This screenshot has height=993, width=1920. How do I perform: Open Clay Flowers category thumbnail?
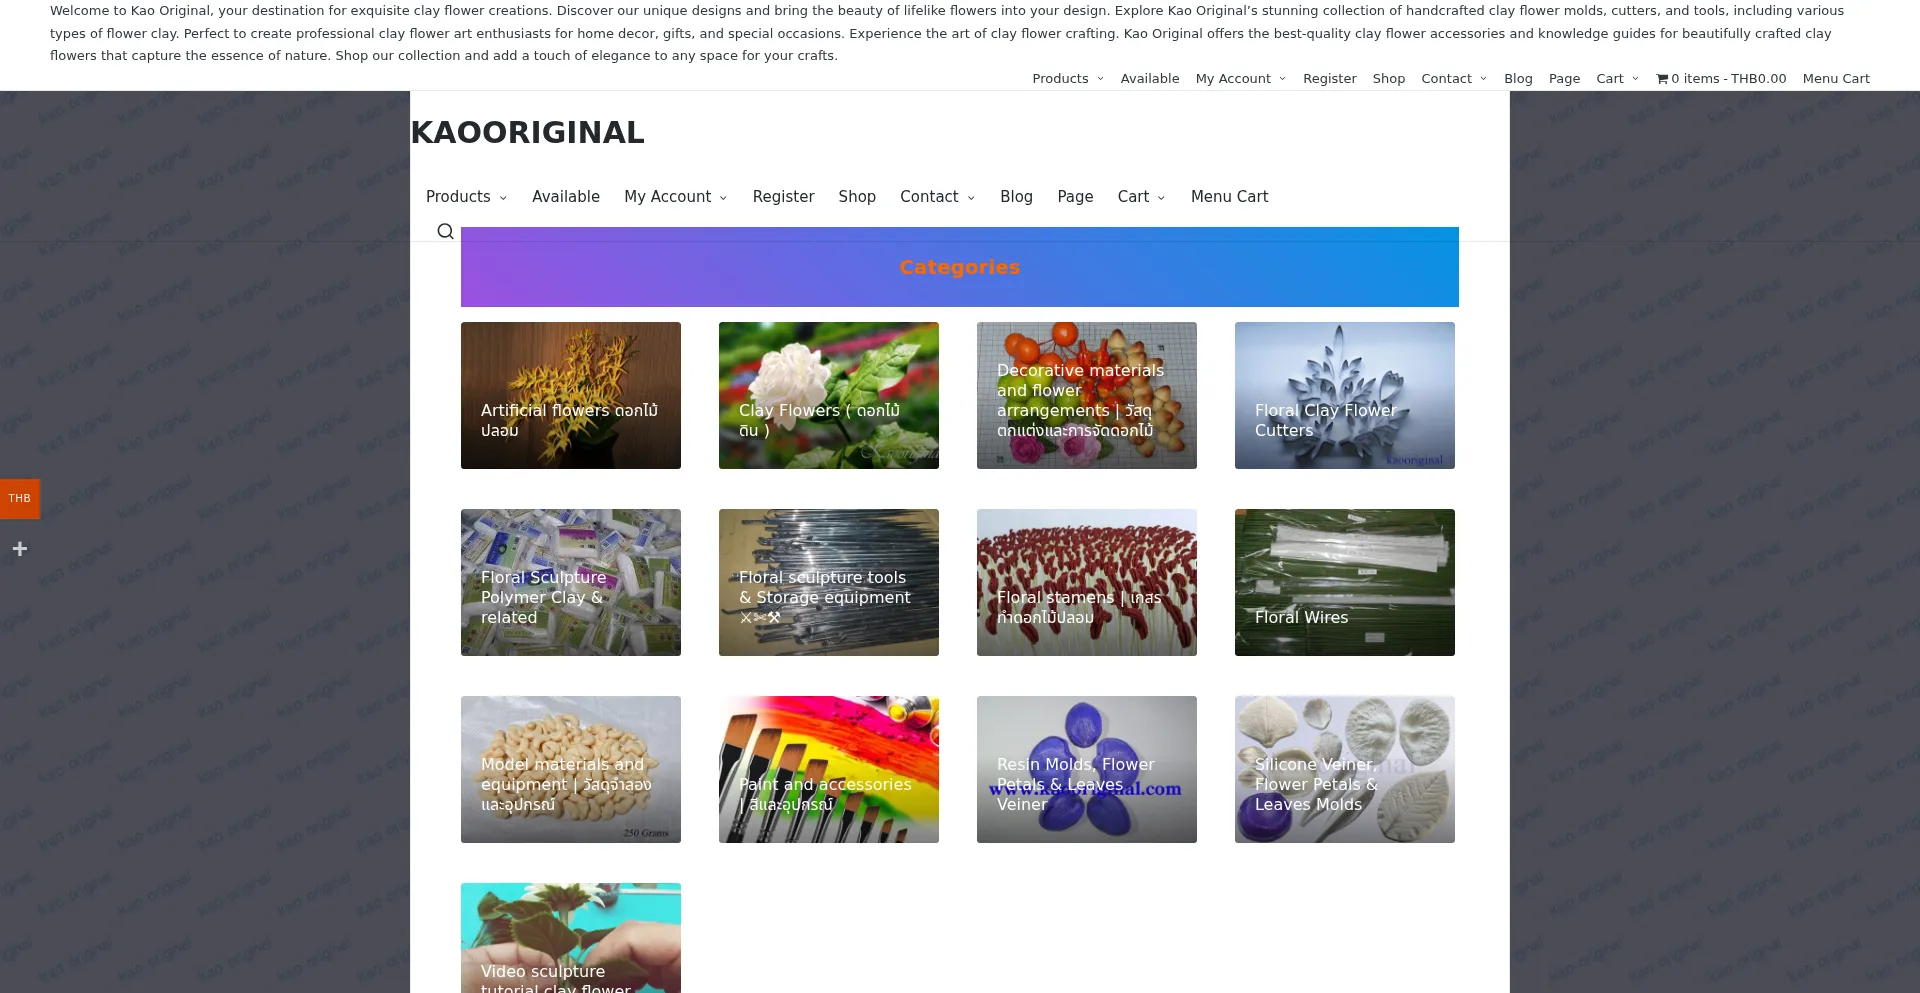point(829,395)
